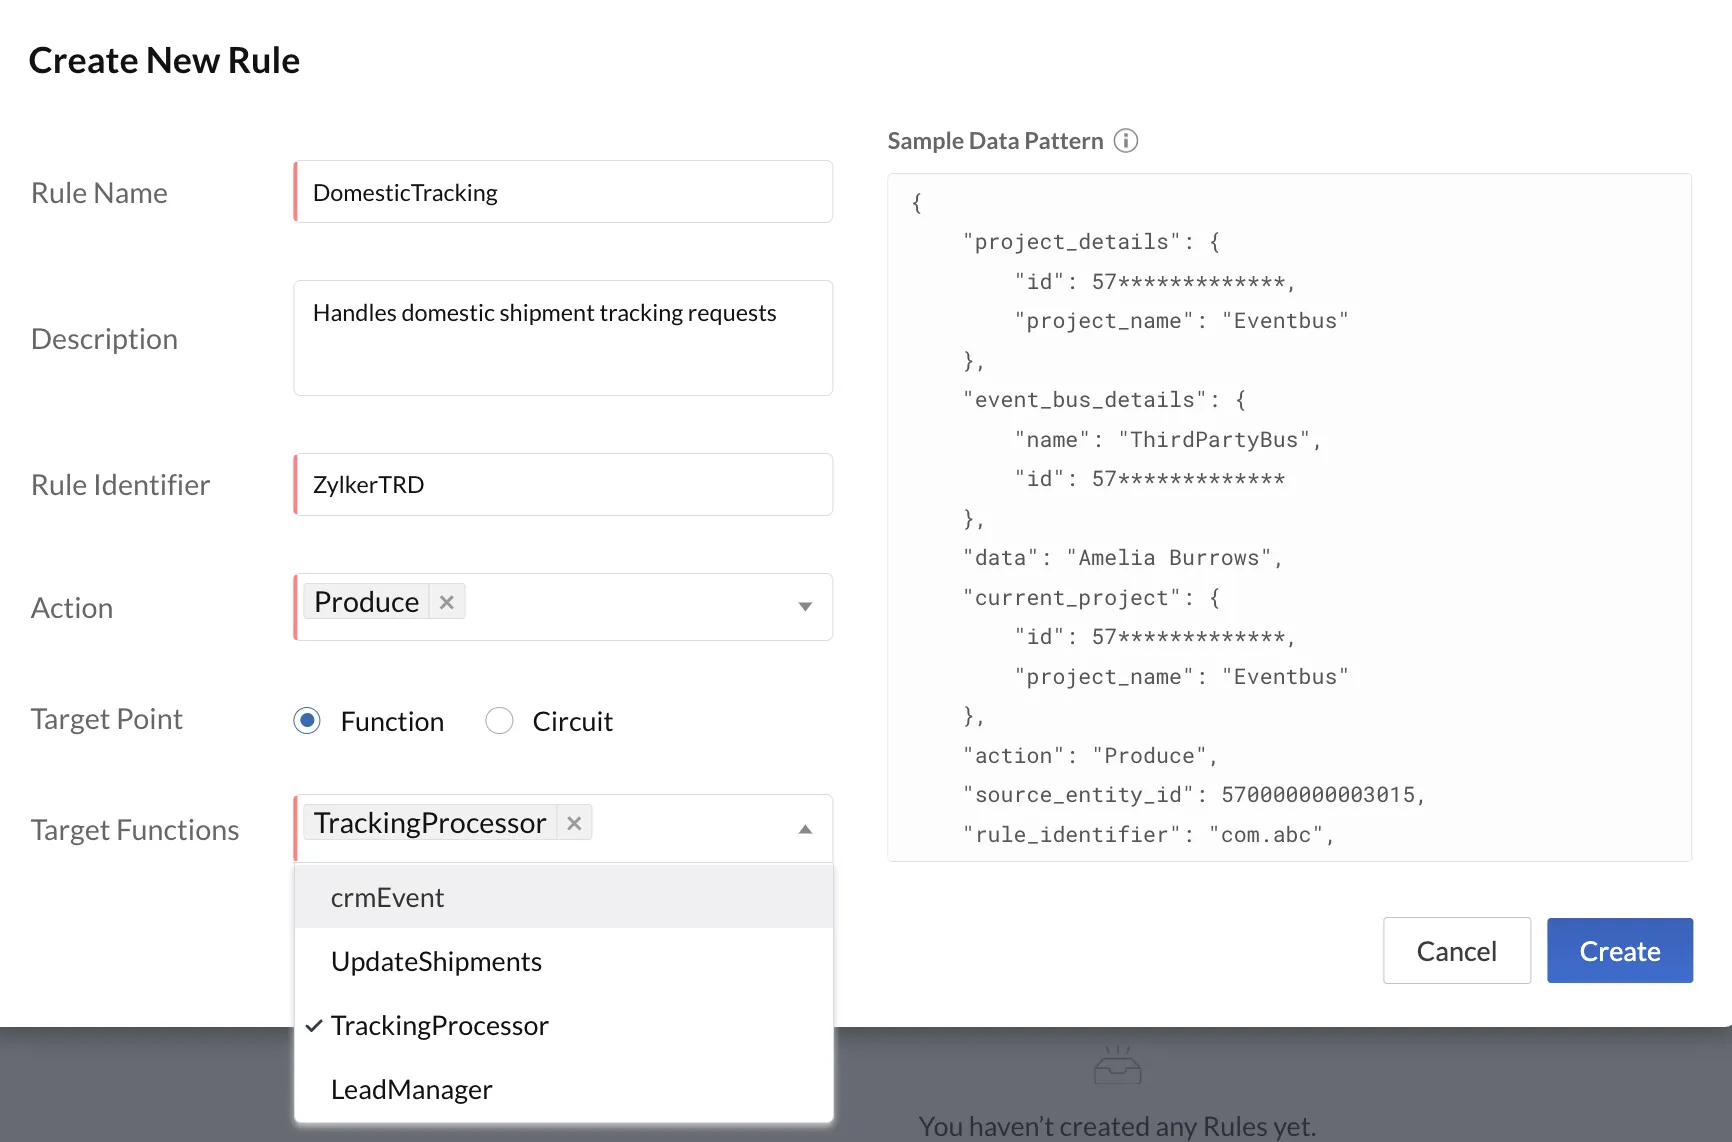This screenshot has width=1732, height=1142.
Task: Click the Create New Rule title
Action: [164, 60]
